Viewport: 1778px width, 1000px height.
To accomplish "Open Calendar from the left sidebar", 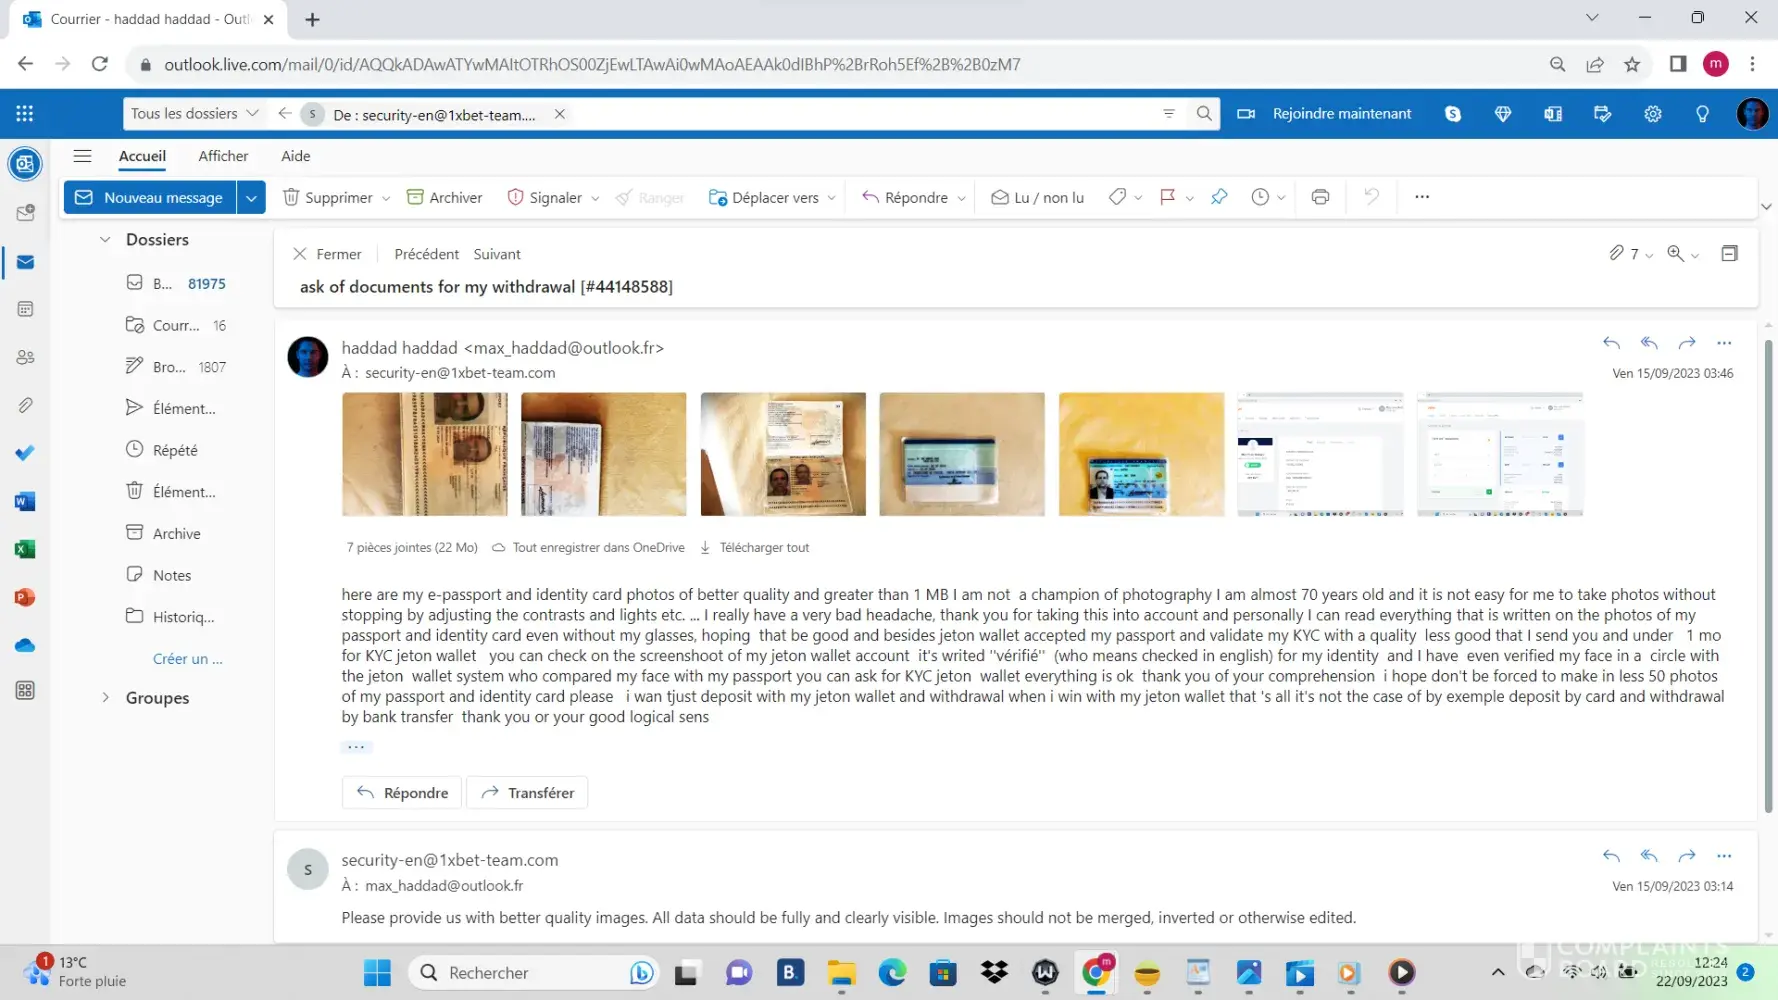I will pos(26,309).
